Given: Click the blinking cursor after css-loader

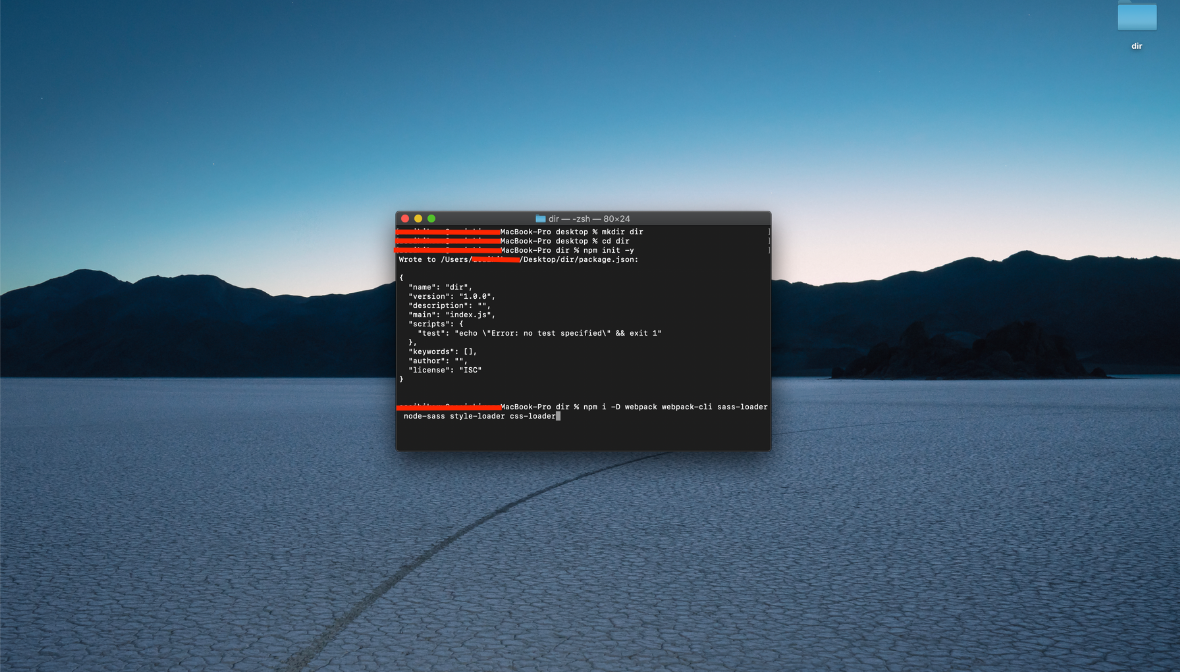Looking at the screenshot, I should (x=559, y=416).
